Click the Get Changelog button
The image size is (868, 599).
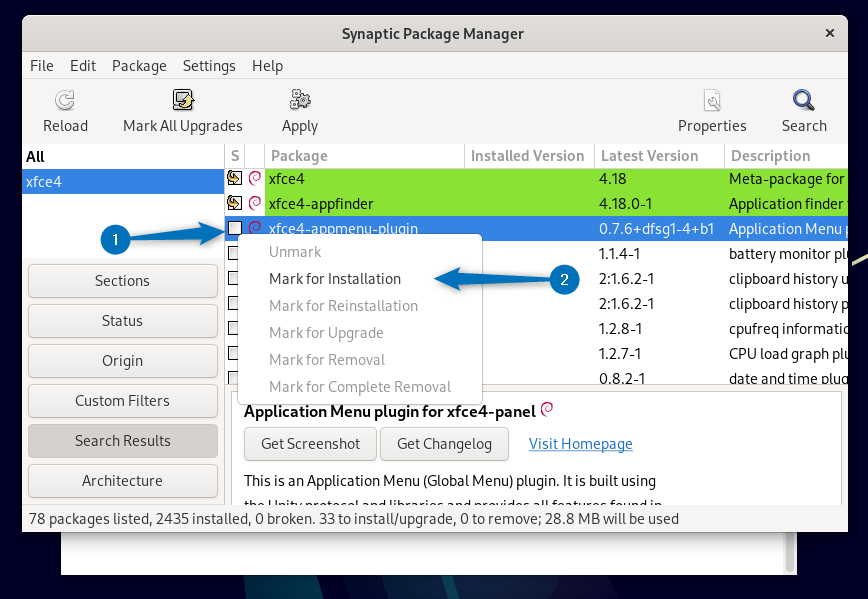[x=444, y=444]
